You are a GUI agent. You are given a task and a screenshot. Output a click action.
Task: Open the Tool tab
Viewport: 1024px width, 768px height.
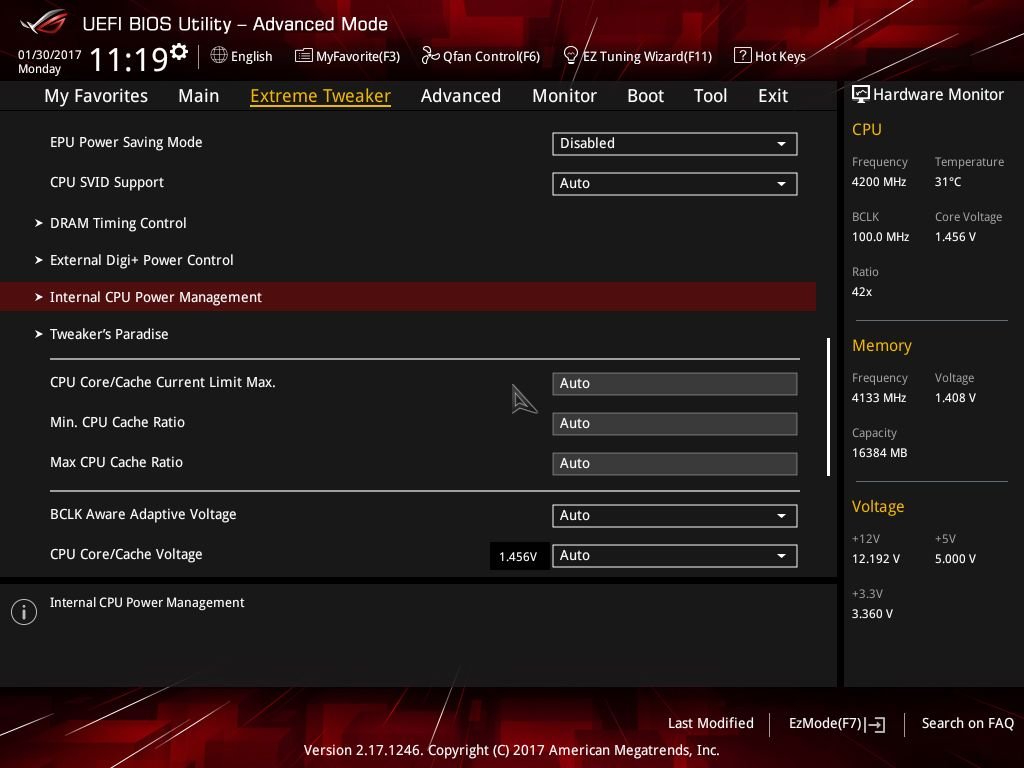coord(710,96)
